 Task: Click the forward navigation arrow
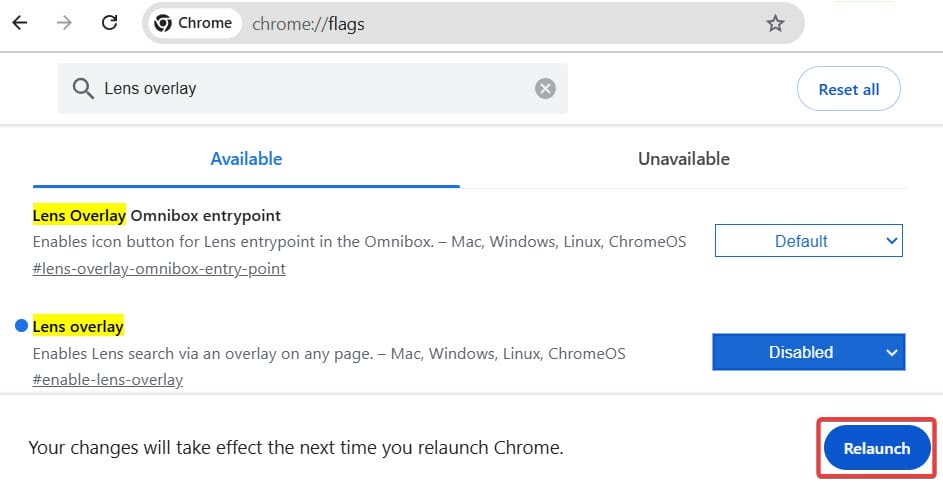(65, 24)
